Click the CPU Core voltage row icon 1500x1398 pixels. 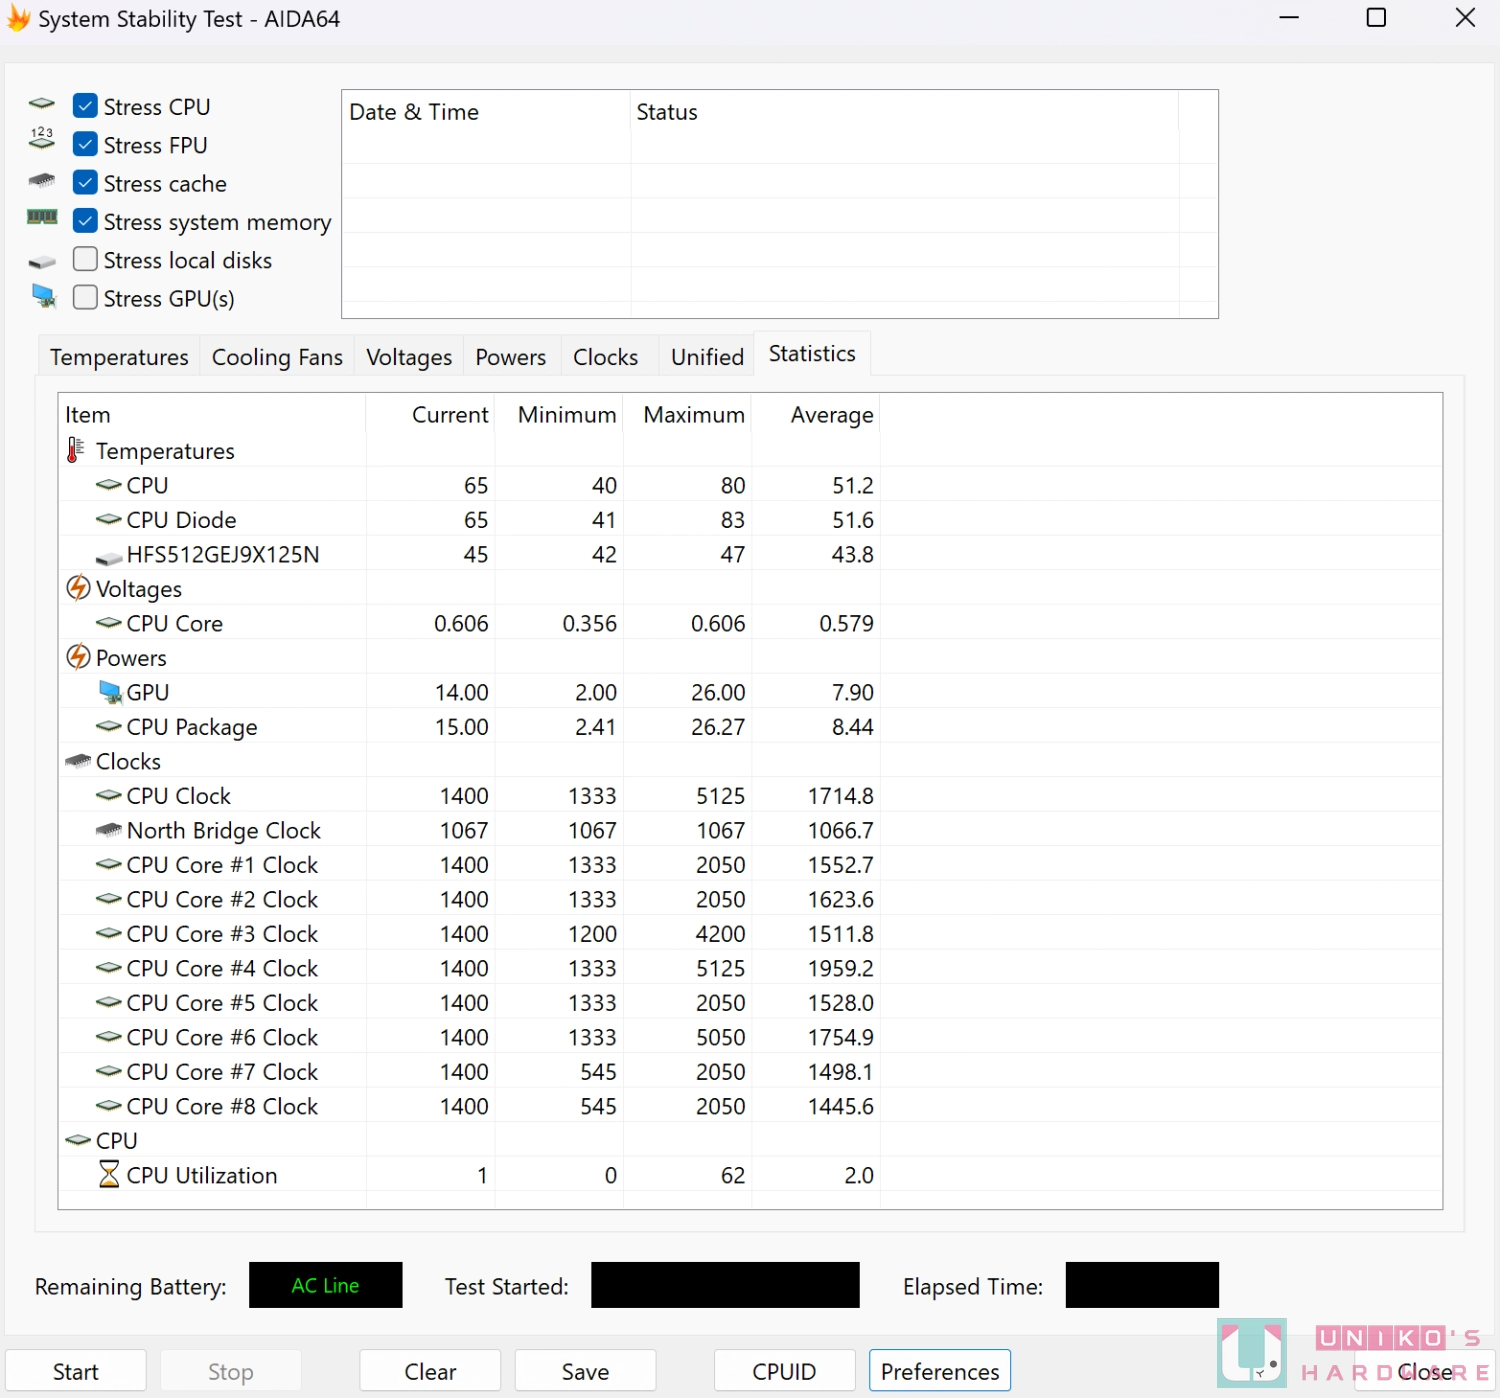(109, 623)
